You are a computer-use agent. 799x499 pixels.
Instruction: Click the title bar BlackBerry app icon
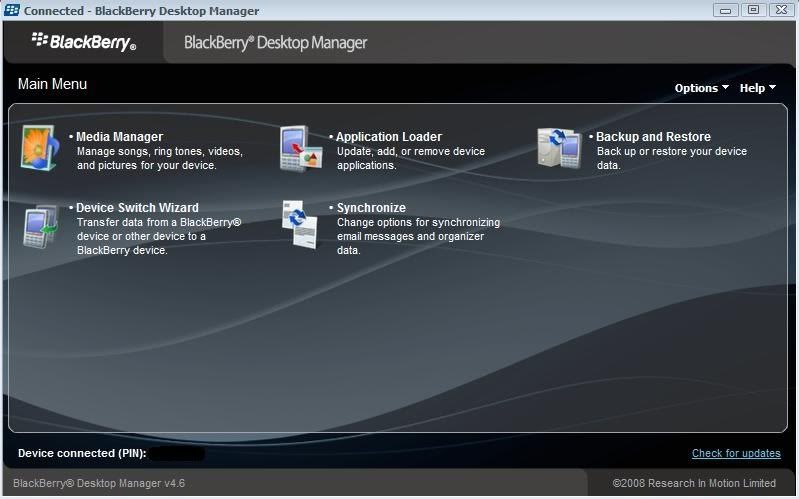12,10
